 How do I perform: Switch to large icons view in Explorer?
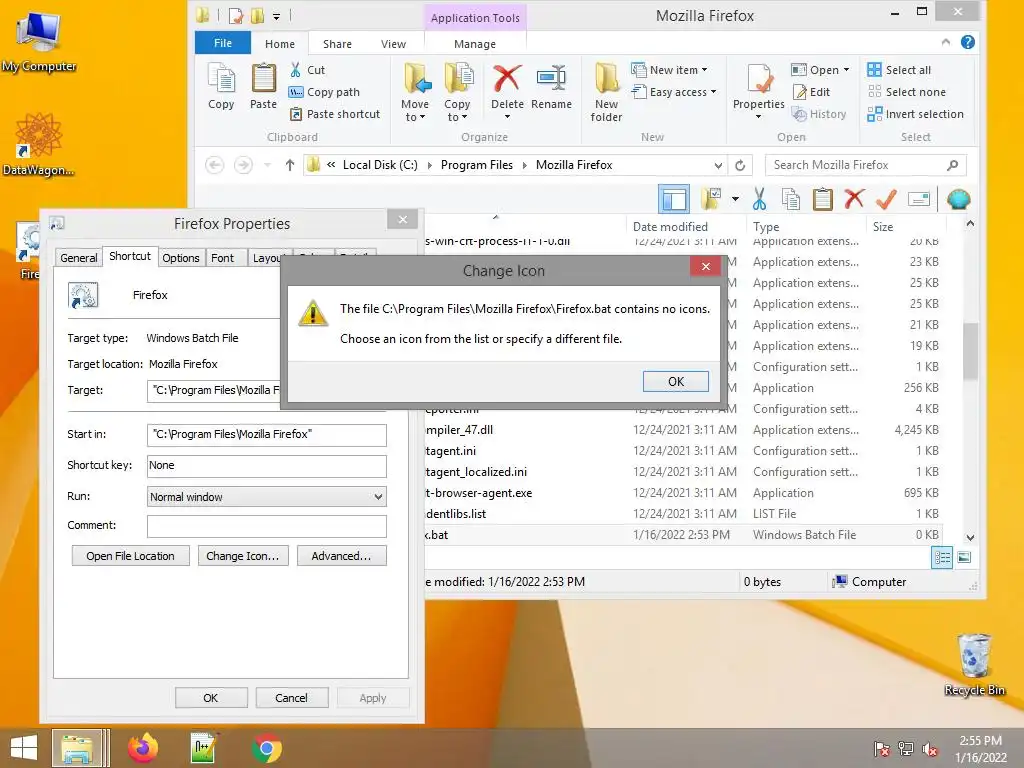[964, 558]
